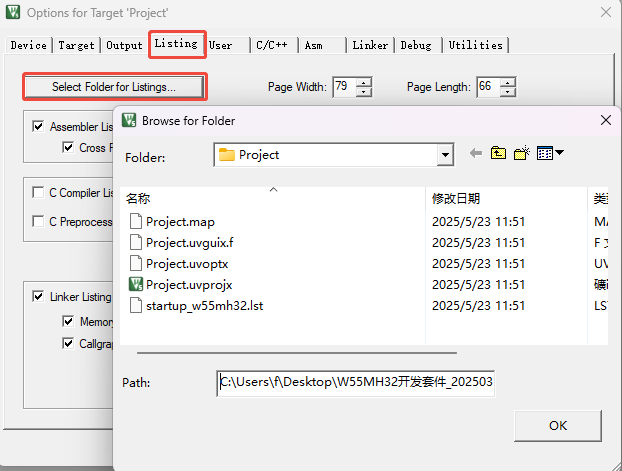This screenshot has width=622, height=471.
Task: Click the back arrow in Browse dialog
Action: pyautogui.click(x=475, y=154)
